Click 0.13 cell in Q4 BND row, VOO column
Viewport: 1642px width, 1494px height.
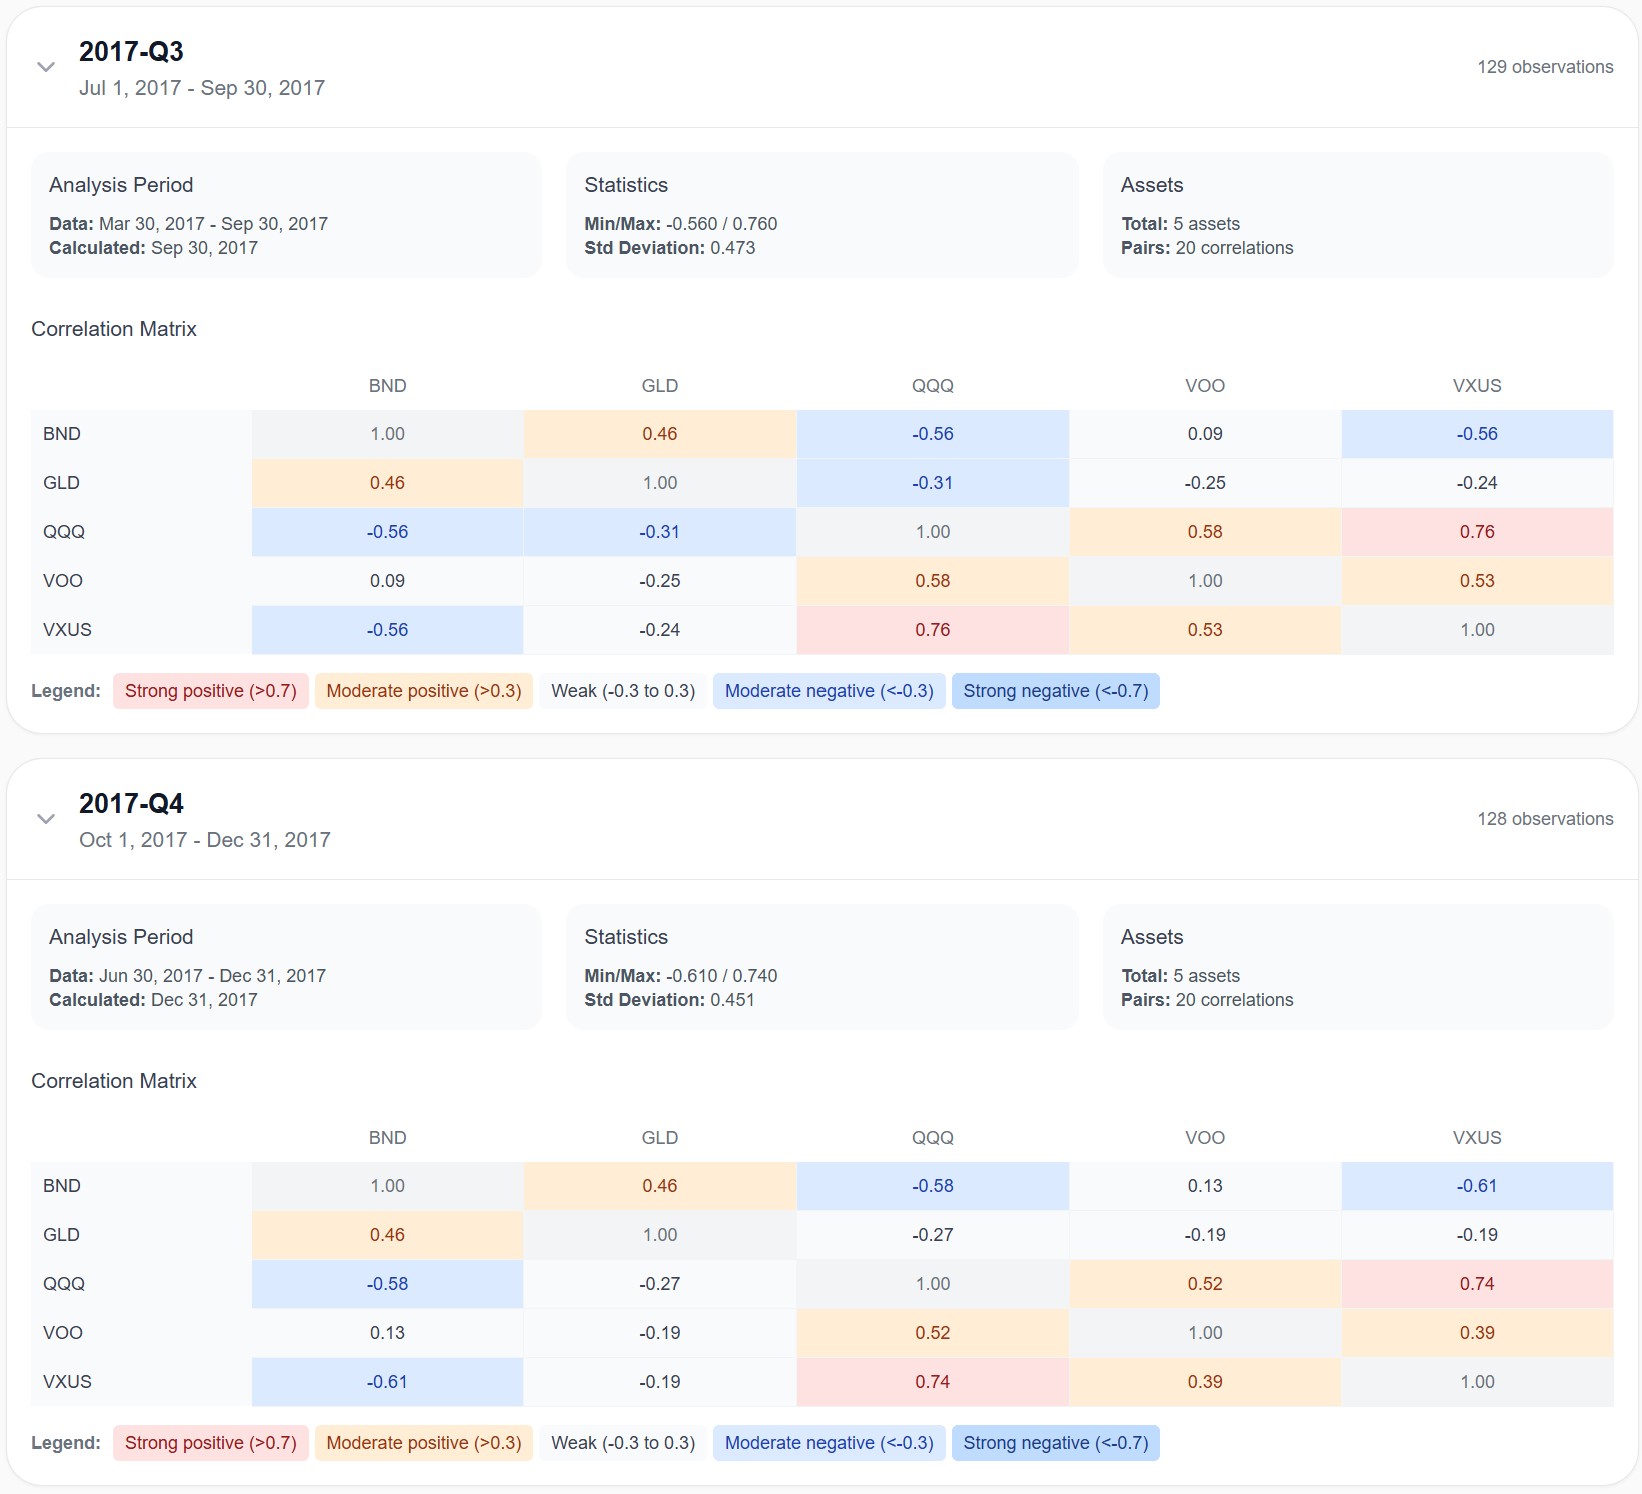[x=1205, y=1186]
